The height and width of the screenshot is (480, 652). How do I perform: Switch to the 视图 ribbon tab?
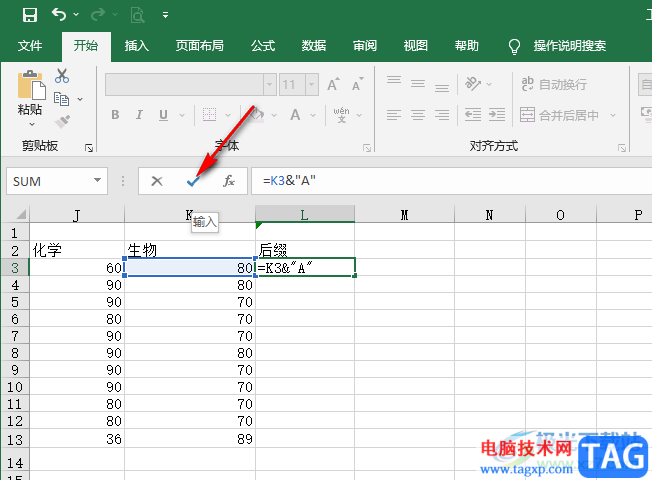coord(416,45)
